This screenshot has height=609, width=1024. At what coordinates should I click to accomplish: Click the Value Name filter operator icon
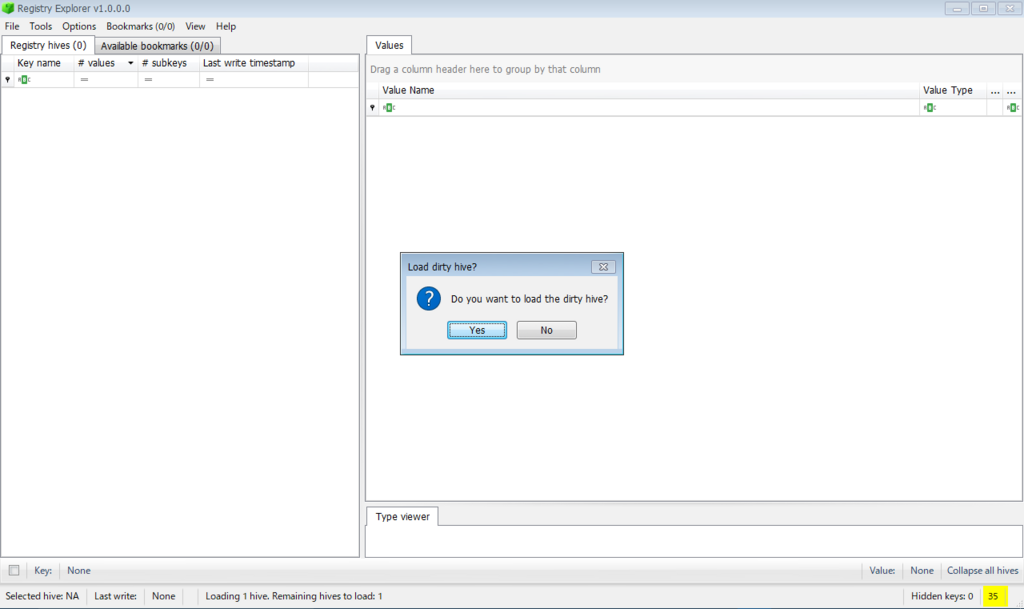(389, 108)
